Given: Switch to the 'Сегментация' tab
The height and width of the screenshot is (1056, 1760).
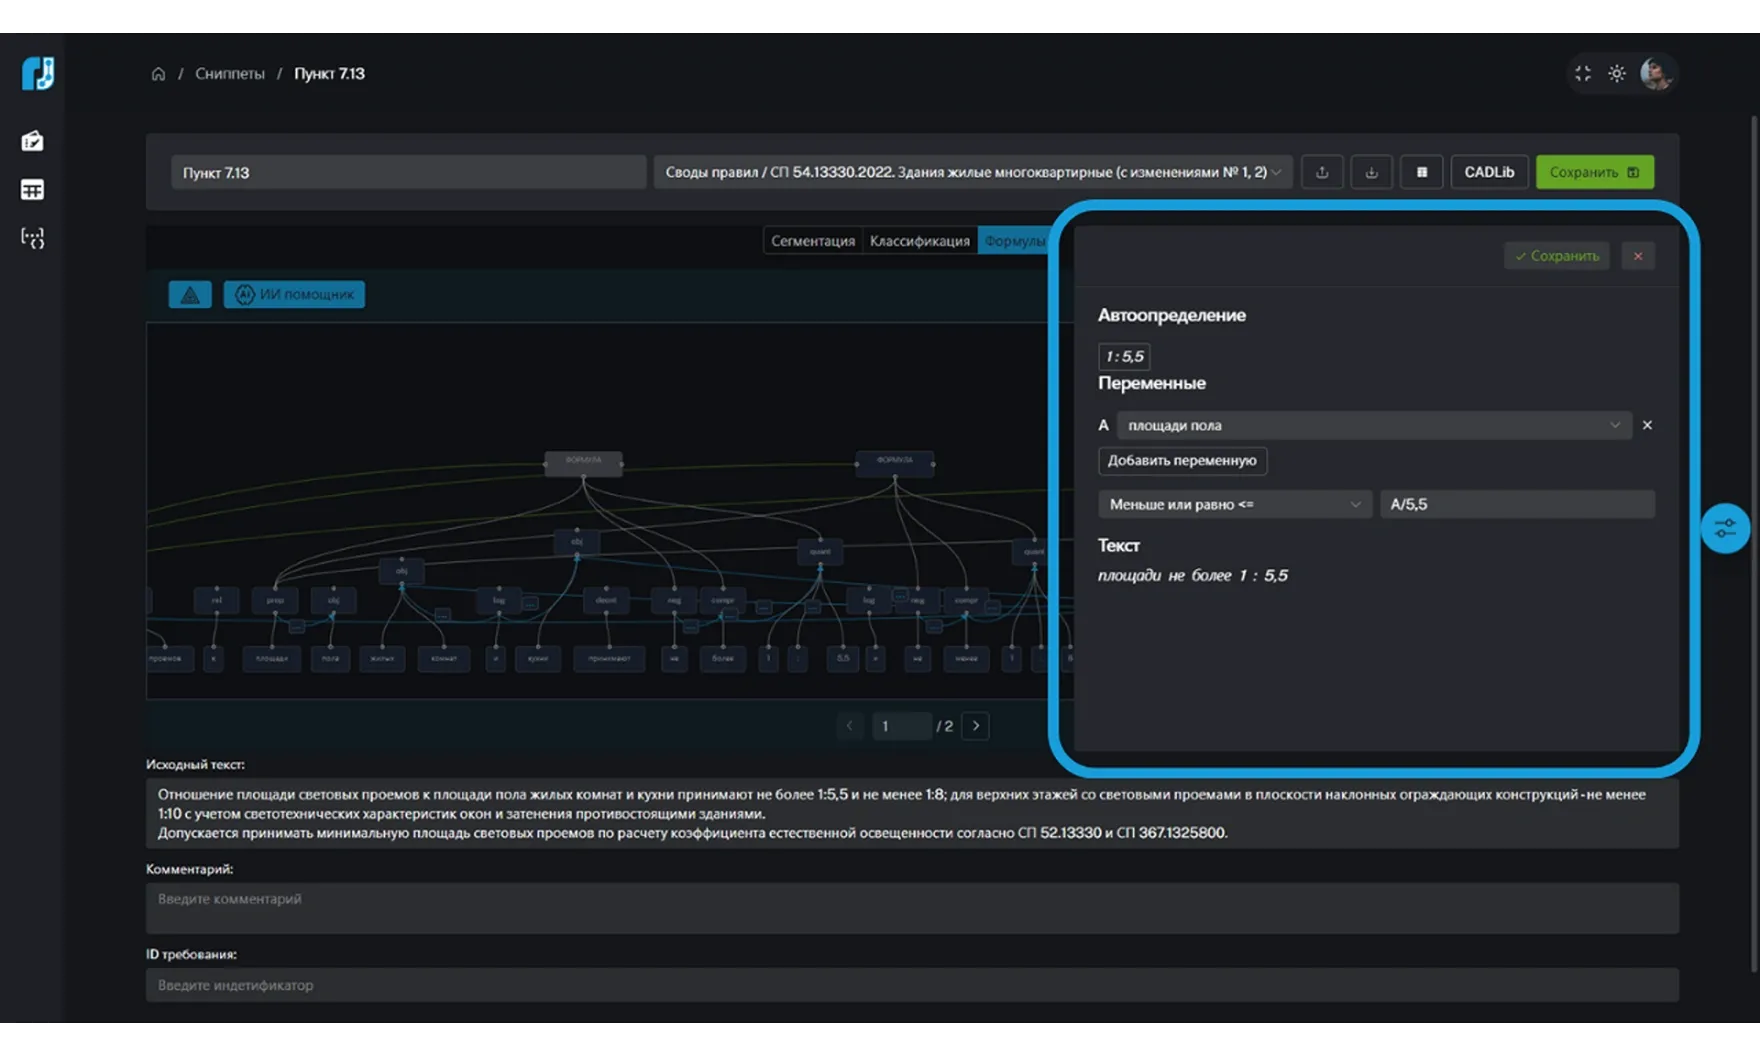Looking at the screenshot, I should point(812,241).
